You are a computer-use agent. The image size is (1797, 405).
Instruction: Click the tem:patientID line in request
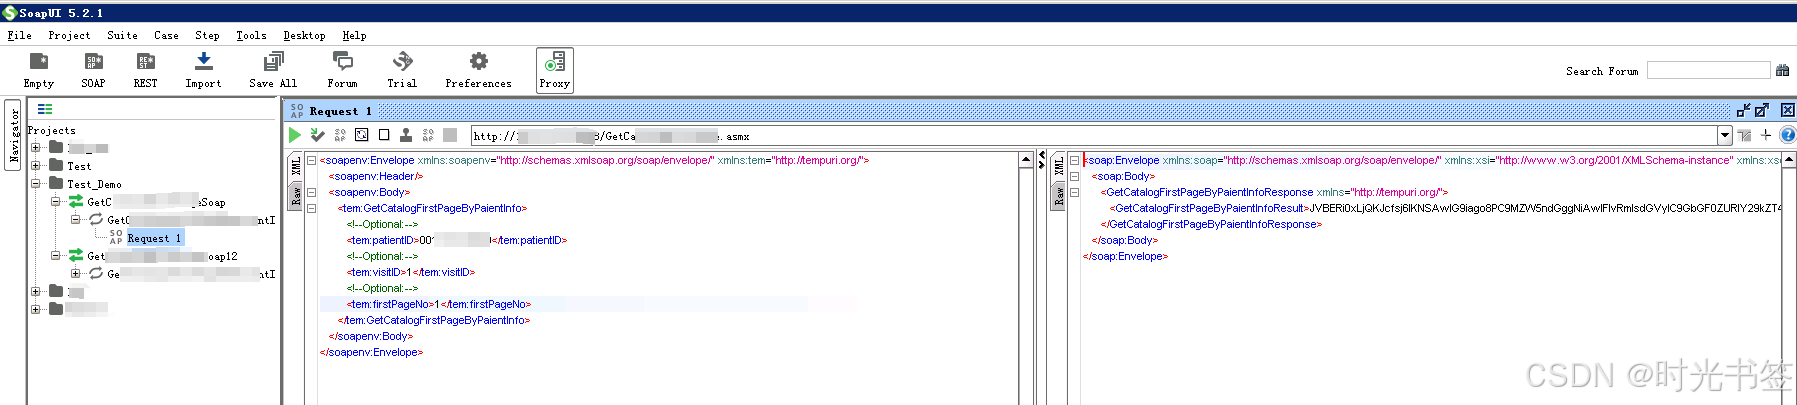[457, 240]
